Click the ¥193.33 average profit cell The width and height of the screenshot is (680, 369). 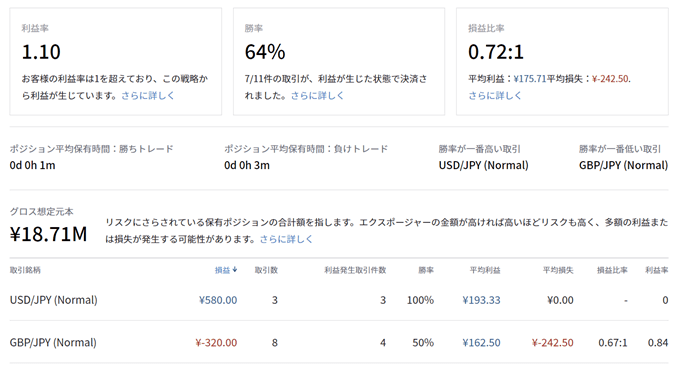point(481,300)
